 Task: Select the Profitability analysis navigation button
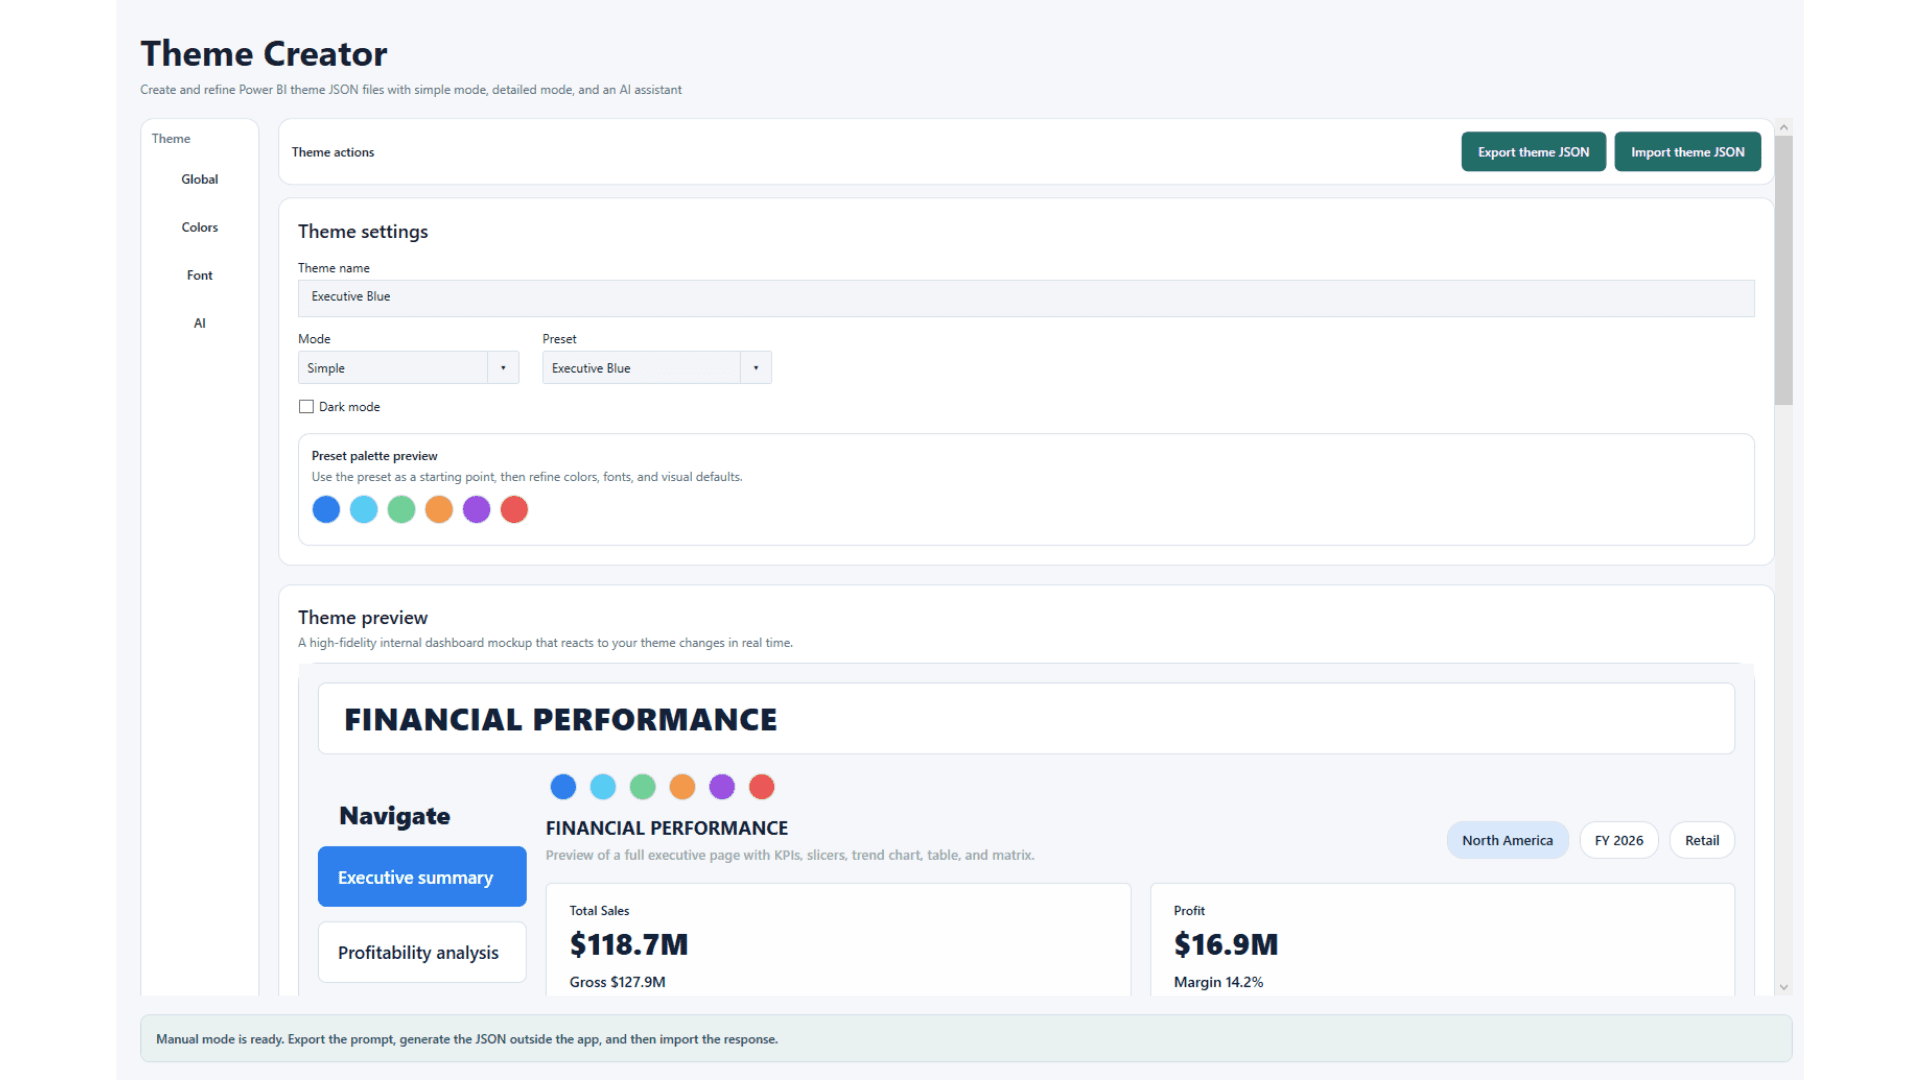pyautogui.click(x=422, y=952)
